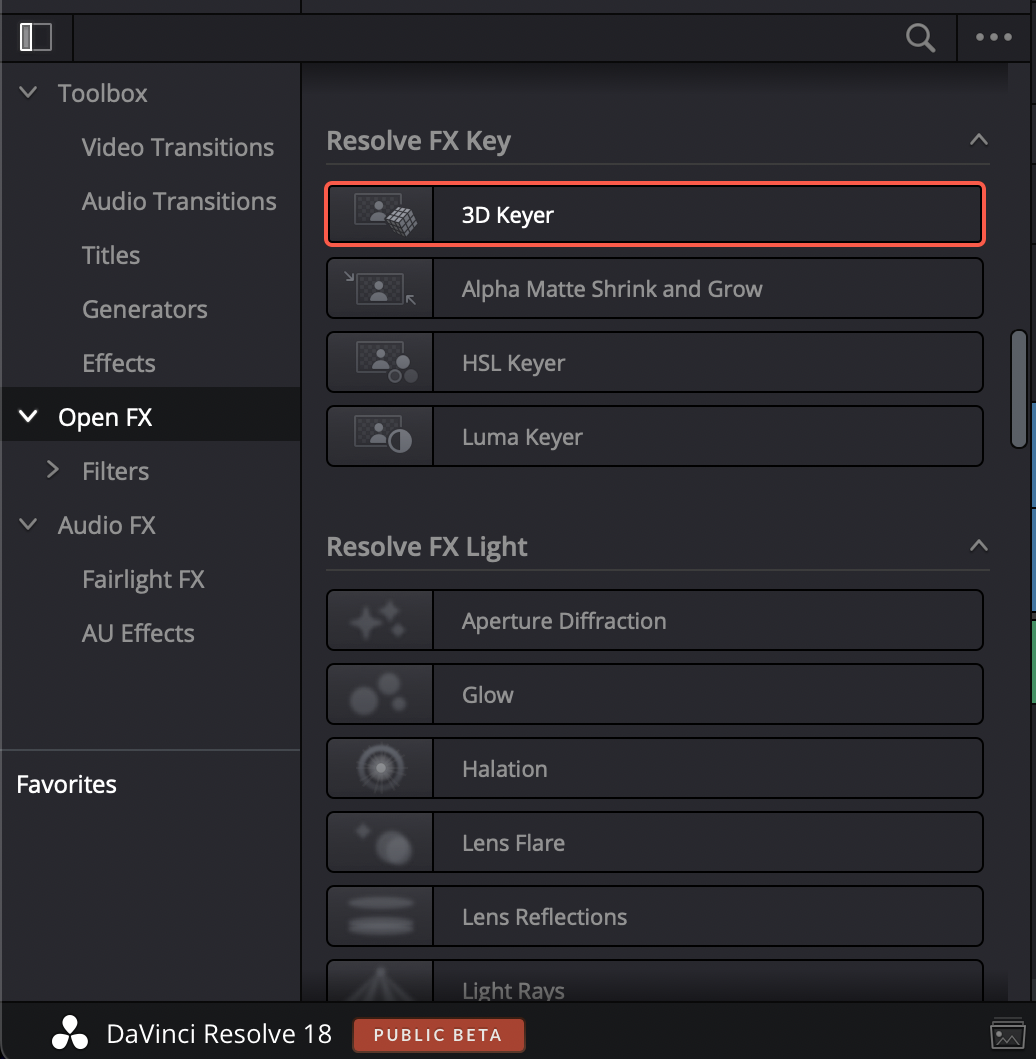Open AU Effects list
The image size is (1036, 1059).
(x=138, y=634)
